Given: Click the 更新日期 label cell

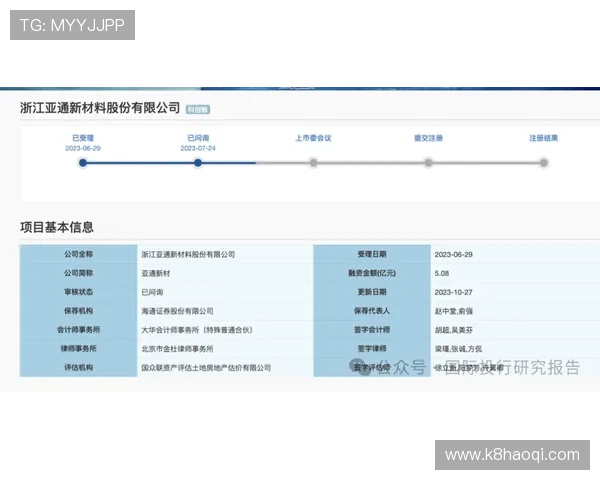Looking at the screenshot, I should tap(372, 292).
